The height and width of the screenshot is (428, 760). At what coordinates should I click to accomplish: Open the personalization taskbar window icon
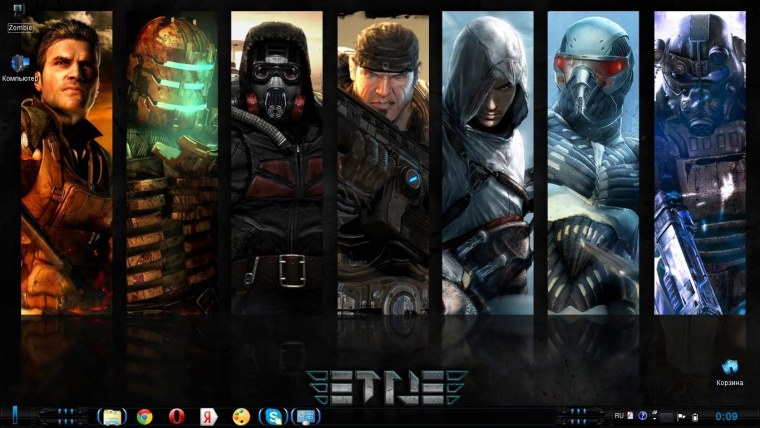tap(306, 416)
